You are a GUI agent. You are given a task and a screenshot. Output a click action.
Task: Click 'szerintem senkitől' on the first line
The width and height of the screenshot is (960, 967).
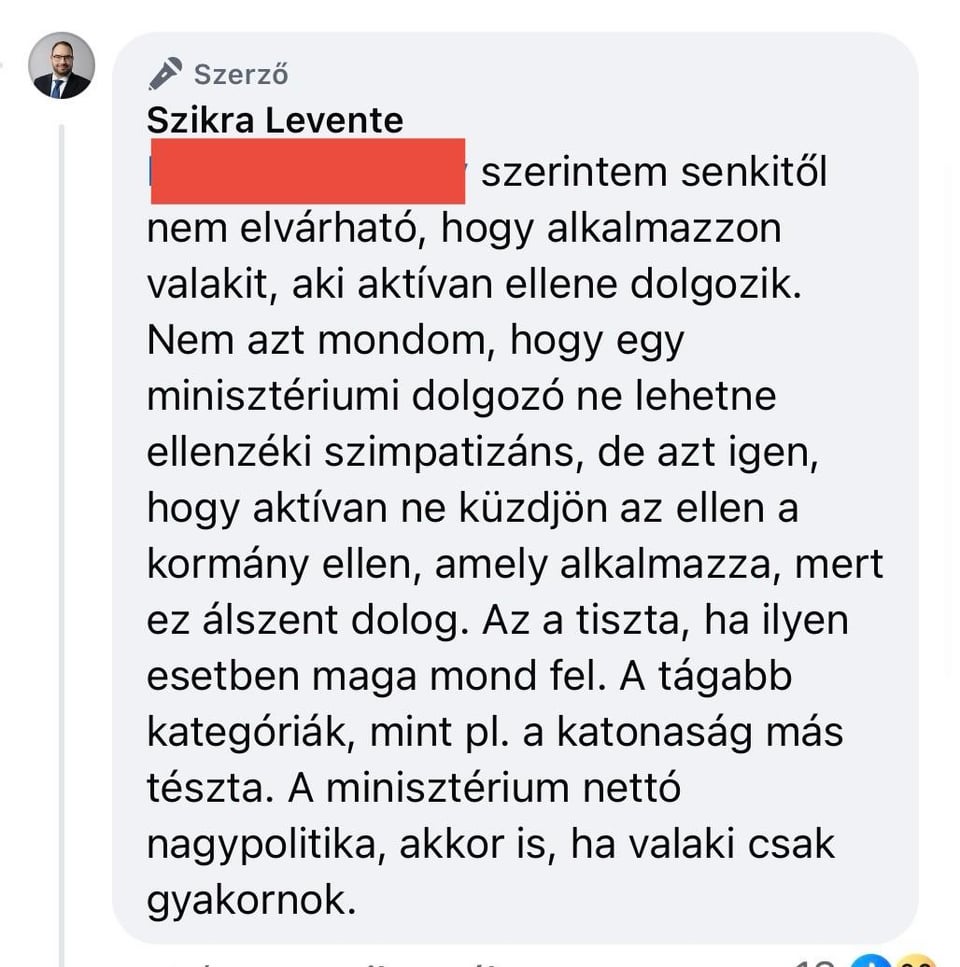654,171
